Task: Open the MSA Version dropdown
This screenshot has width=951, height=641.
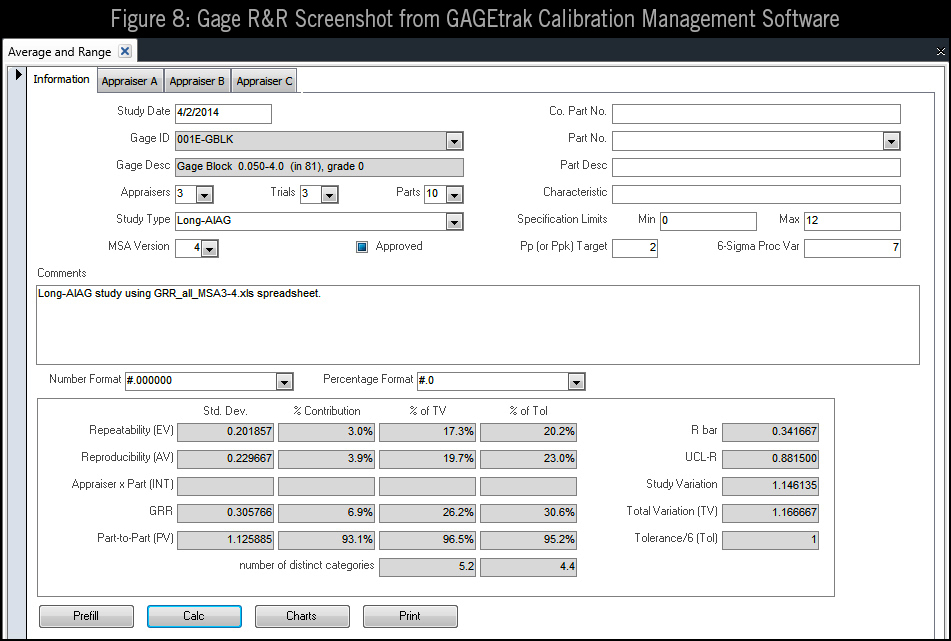Action: (x=207, y=246)
